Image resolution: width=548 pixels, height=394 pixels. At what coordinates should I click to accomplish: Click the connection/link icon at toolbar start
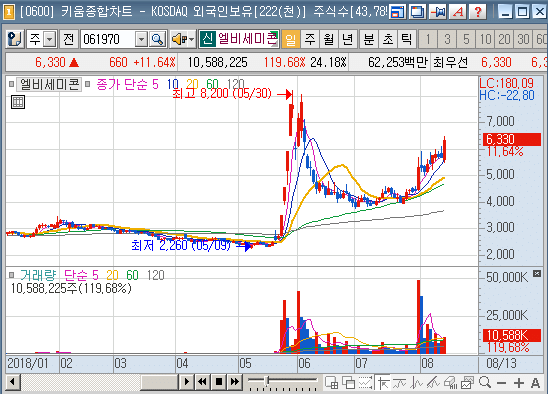[x=15, y=39]
